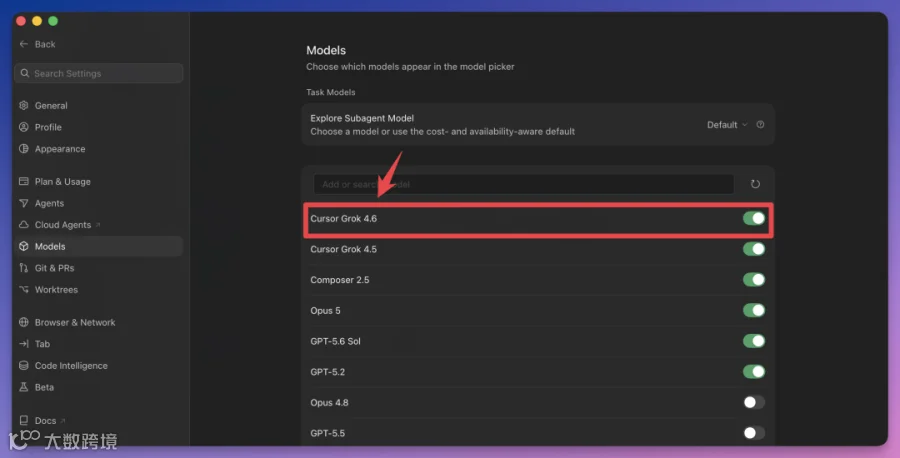Open Profile settings
This screenshot has width=900, height=458.
[x=99, y=127]
